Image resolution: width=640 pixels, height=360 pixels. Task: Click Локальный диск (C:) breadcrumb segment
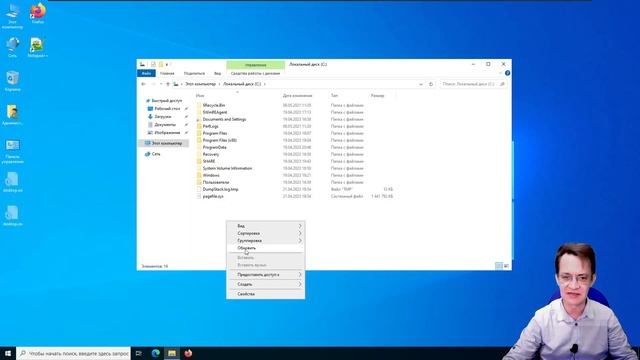[x=242, y=84]
